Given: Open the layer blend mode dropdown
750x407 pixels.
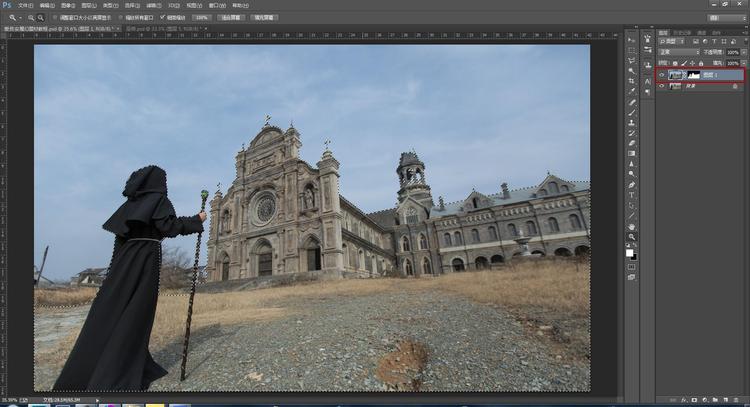Looking at the screenshot, I should (679, 52).
